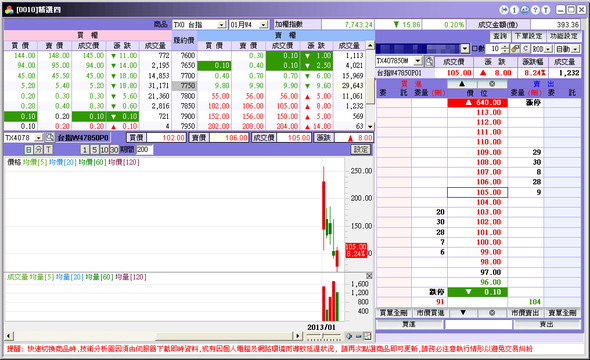Open the TXO 台指 product dropdown

pyautogui.click(x=222, y=25)
